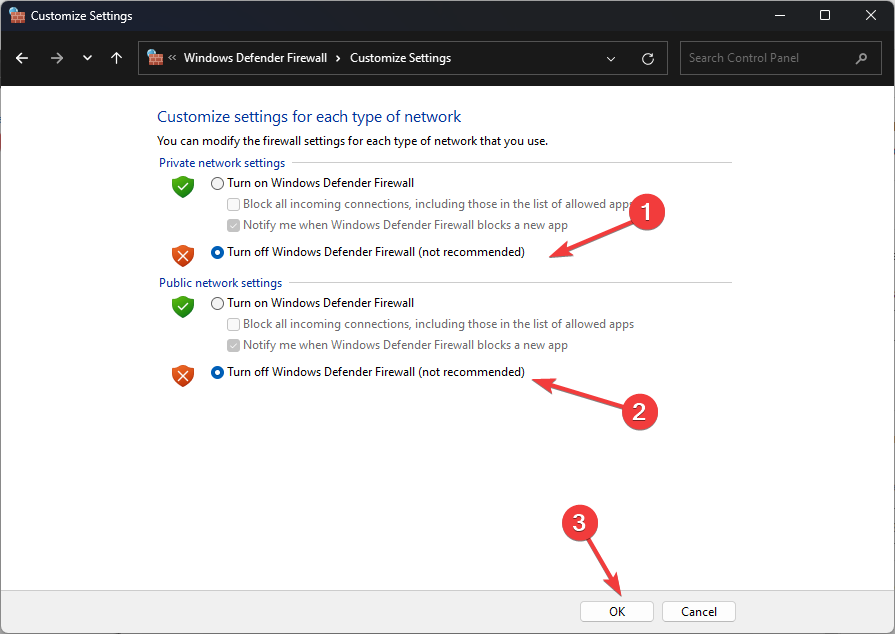Click the Customize settings for each type heading

(x=309, y=116)
